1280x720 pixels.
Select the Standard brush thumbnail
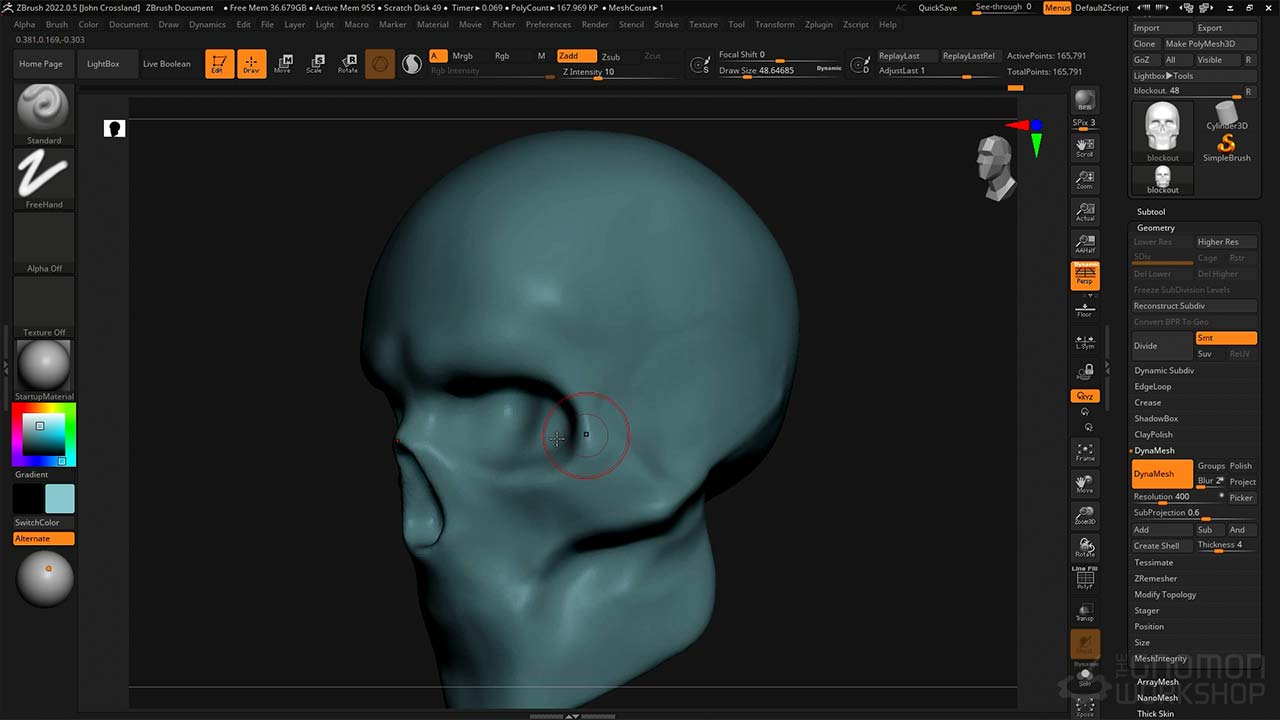(x=44, y=110)
